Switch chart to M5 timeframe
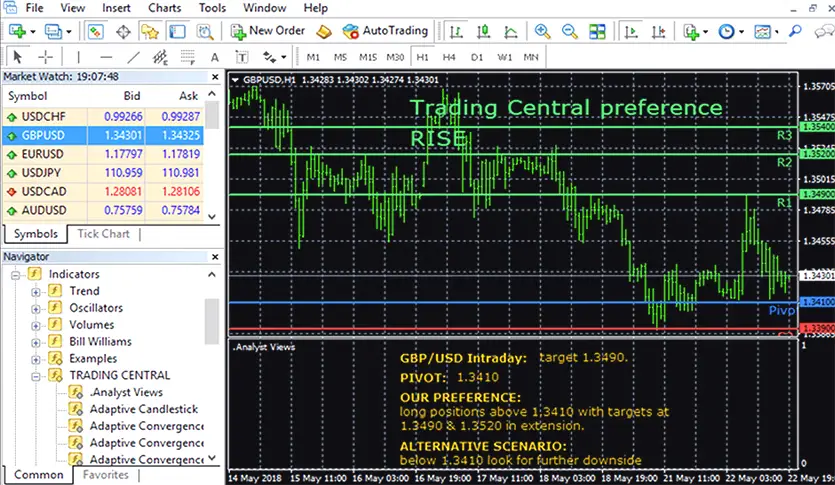The height and width of the screenshot is (485, 835). pyautogui.click(x=340, y=57)
